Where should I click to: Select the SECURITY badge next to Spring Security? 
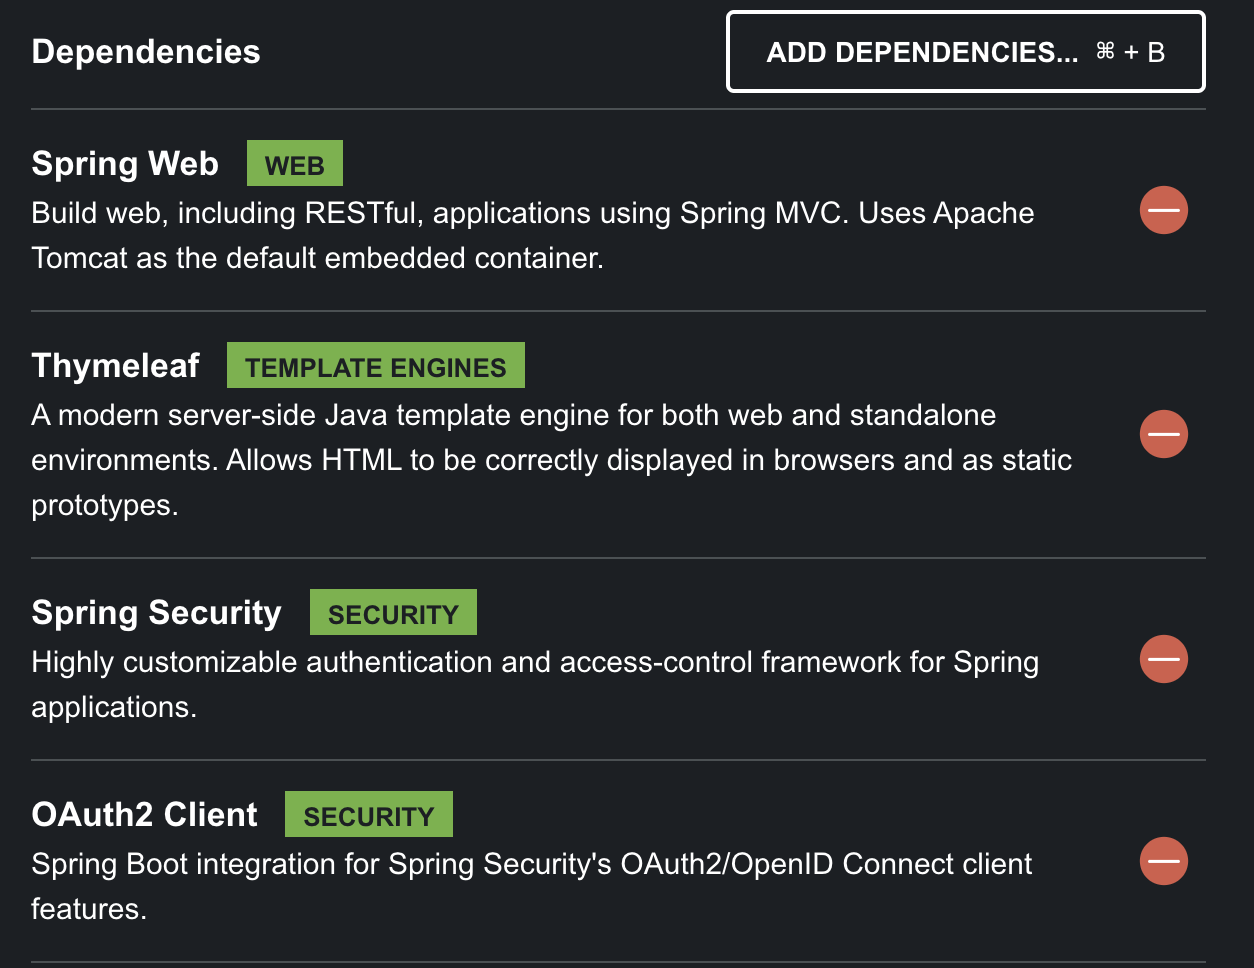click(393, 612)
